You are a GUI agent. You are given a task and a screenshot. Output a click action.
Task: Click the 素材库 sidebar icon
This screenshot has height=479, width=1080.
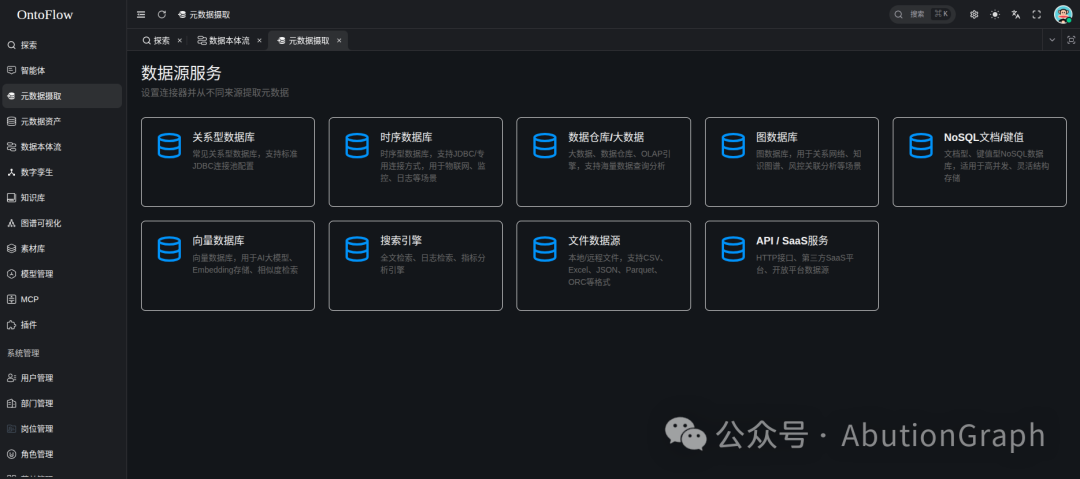coord(11,249)
